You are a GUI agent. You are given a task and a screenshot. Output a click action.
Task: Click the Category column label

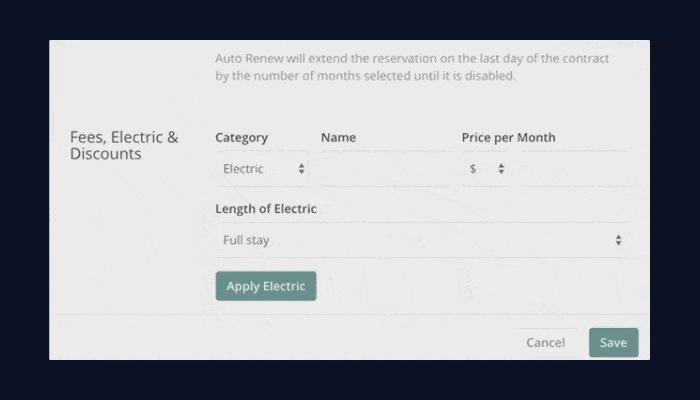coord(242,138)
